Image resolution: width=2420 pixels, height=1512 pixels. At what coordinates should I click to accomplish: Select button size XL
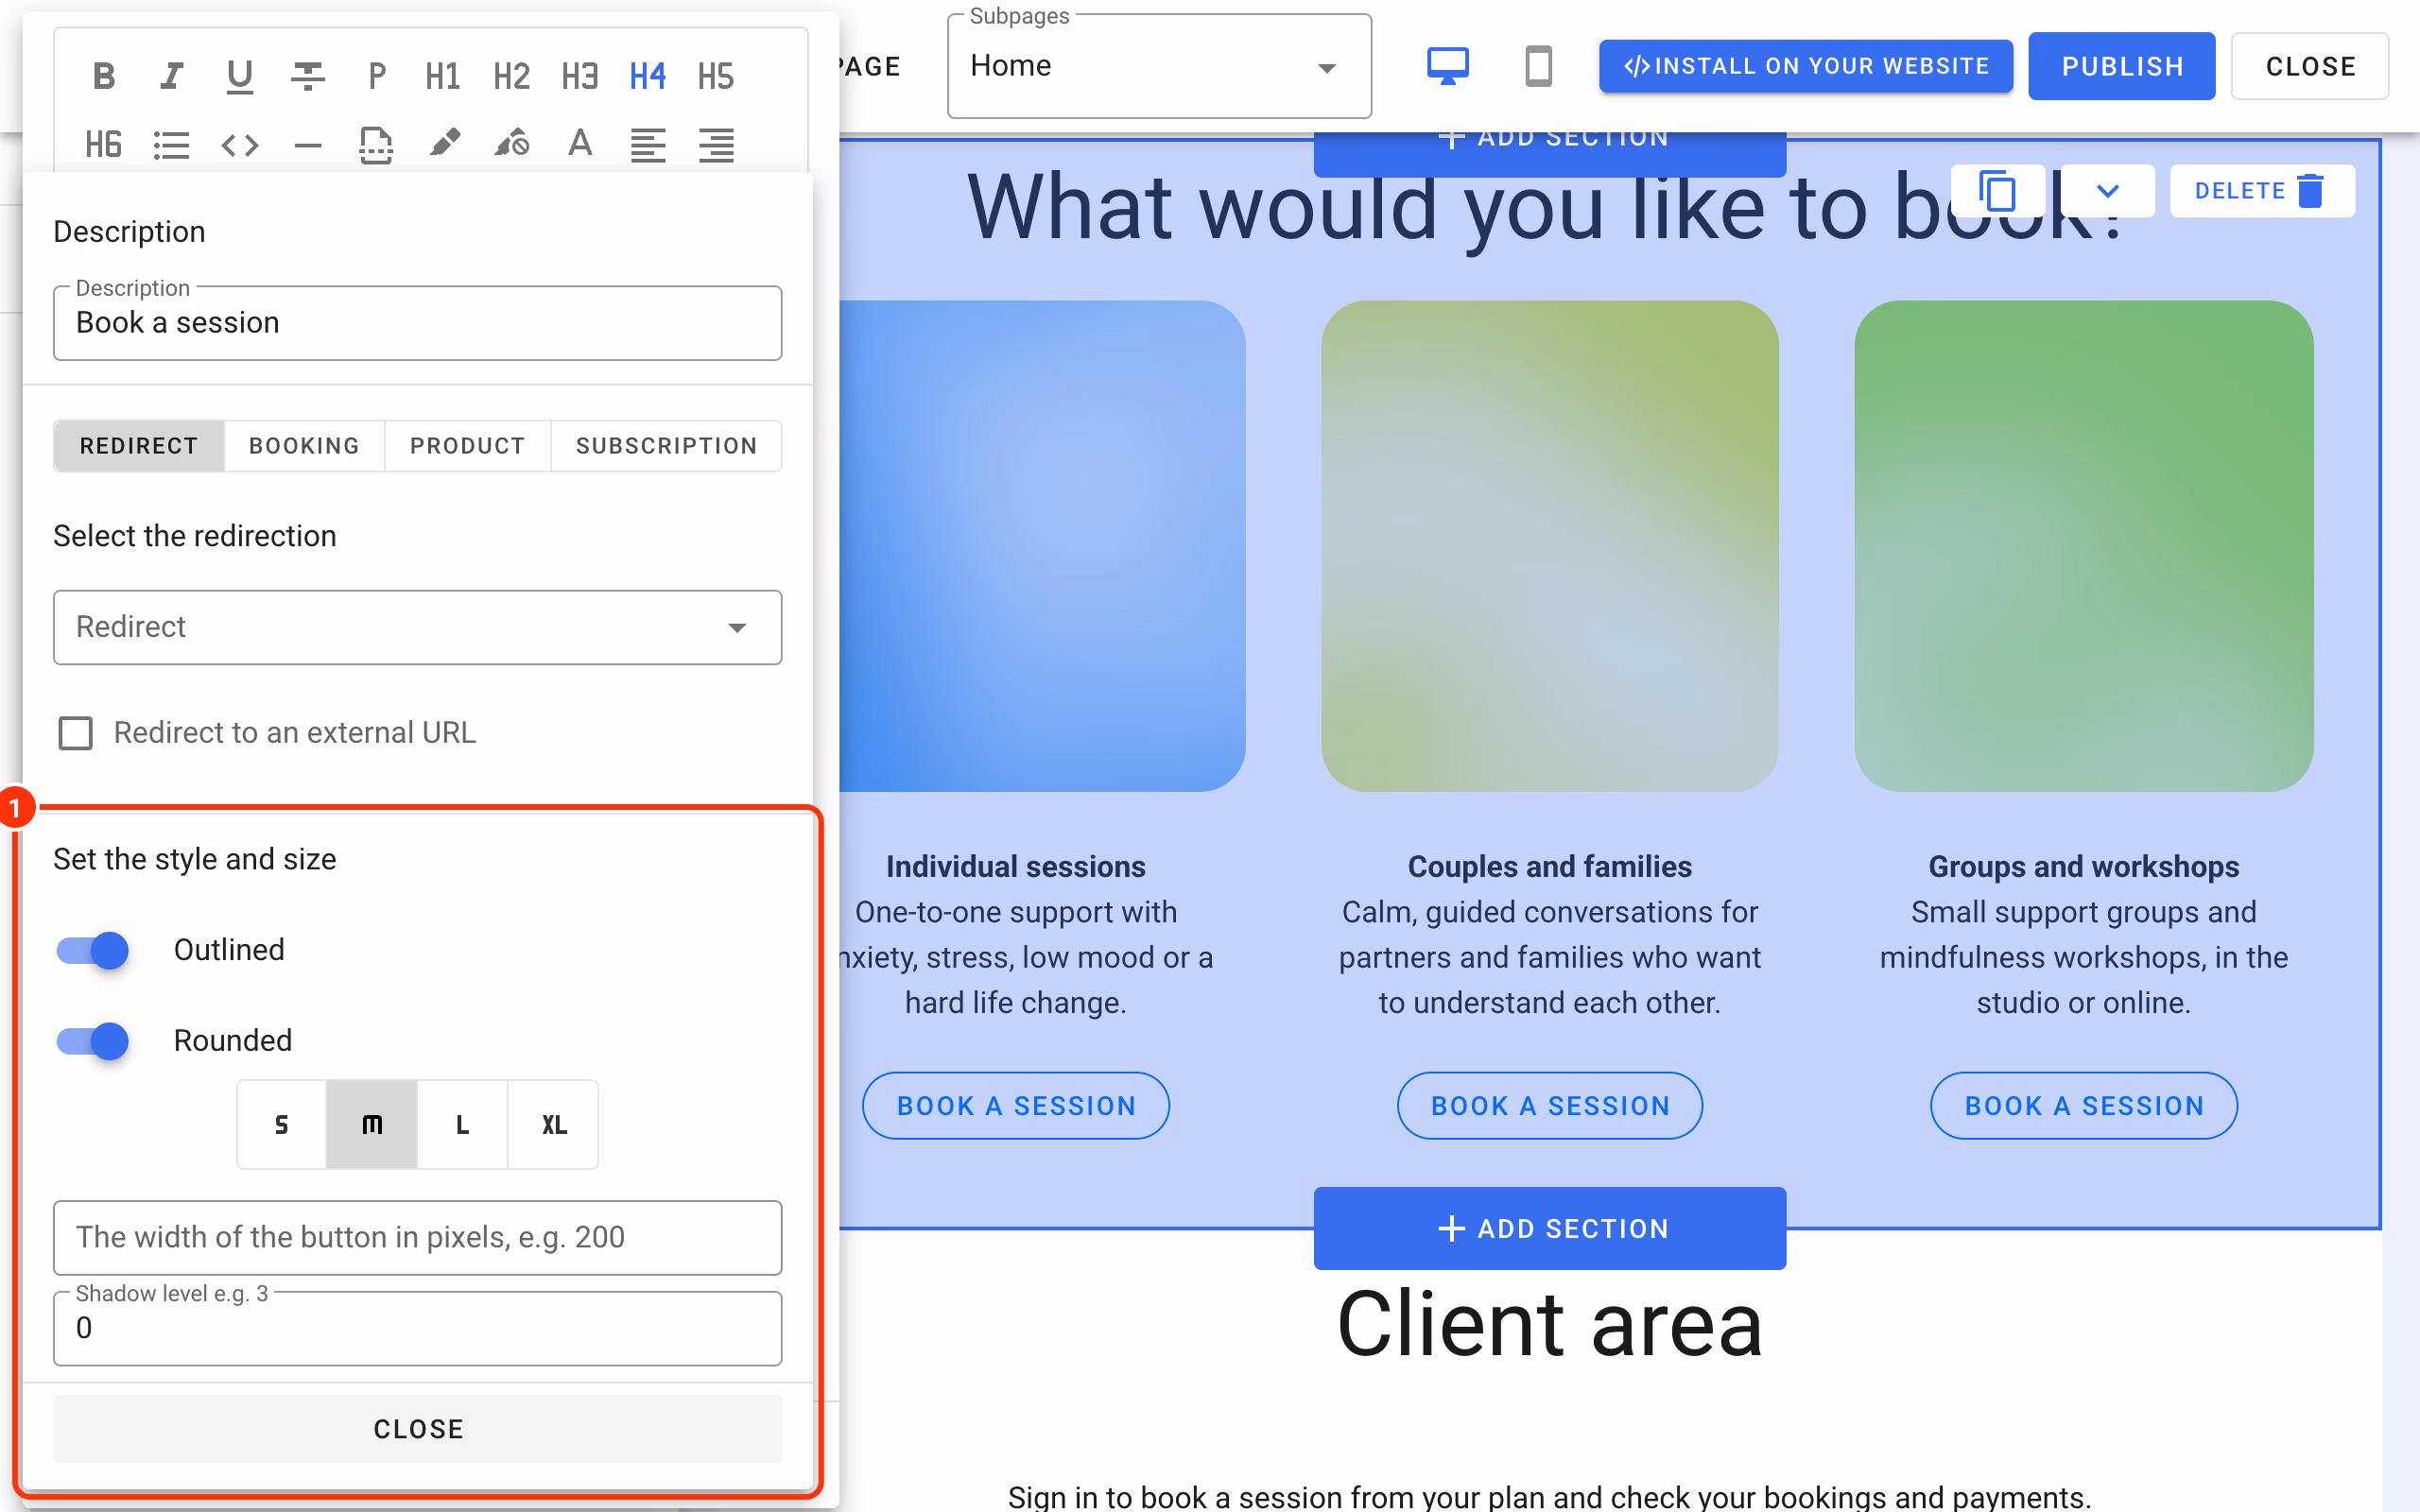554,1125
